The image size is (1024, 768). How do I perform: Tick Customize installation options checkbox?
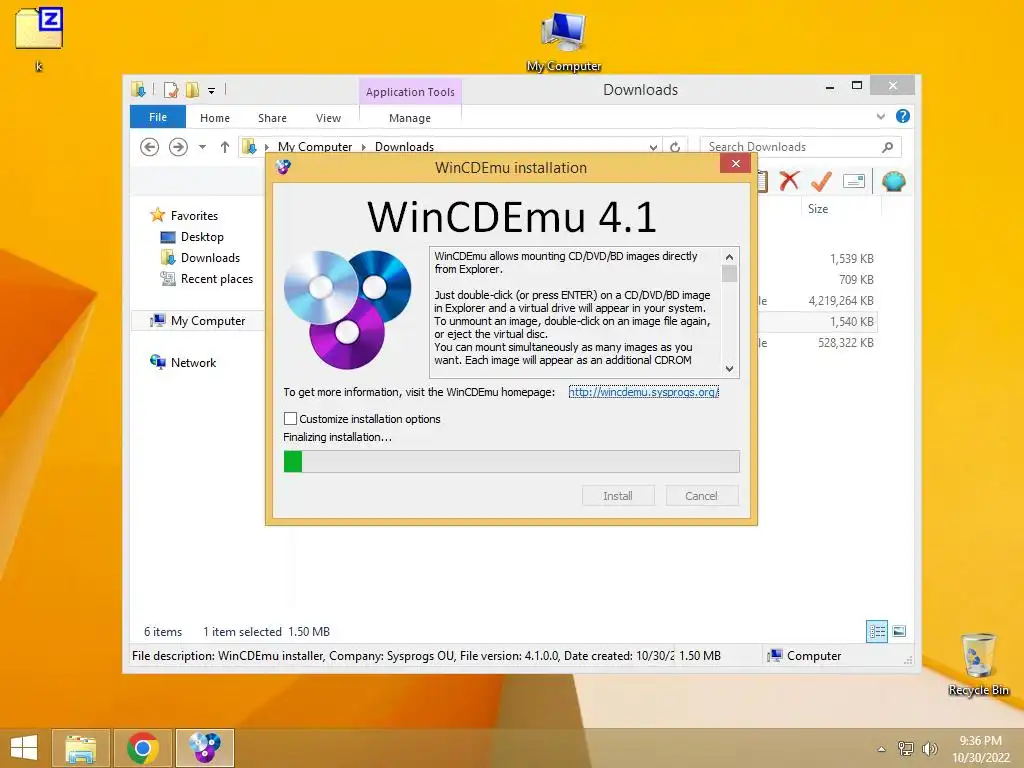(291, 419)
